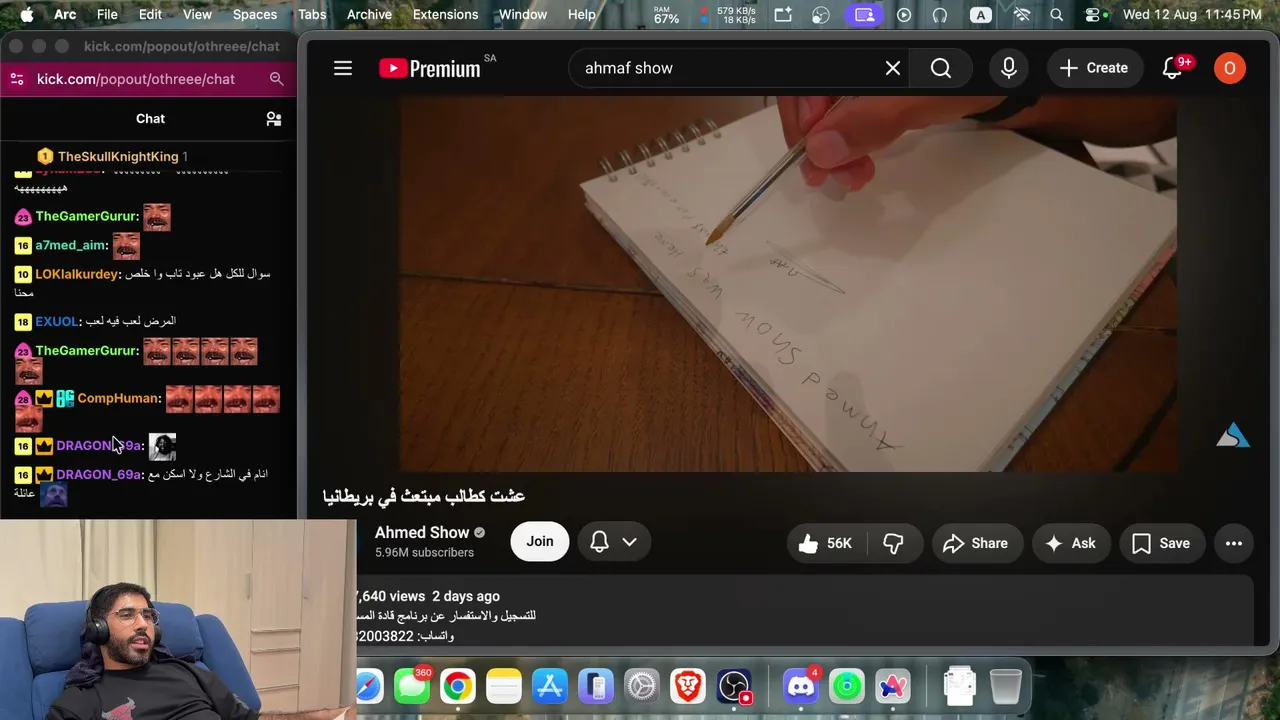The image size is (1280, 720).
Task: Open the image in DRAGON_69a's message
Action: (x=162, y=446)
